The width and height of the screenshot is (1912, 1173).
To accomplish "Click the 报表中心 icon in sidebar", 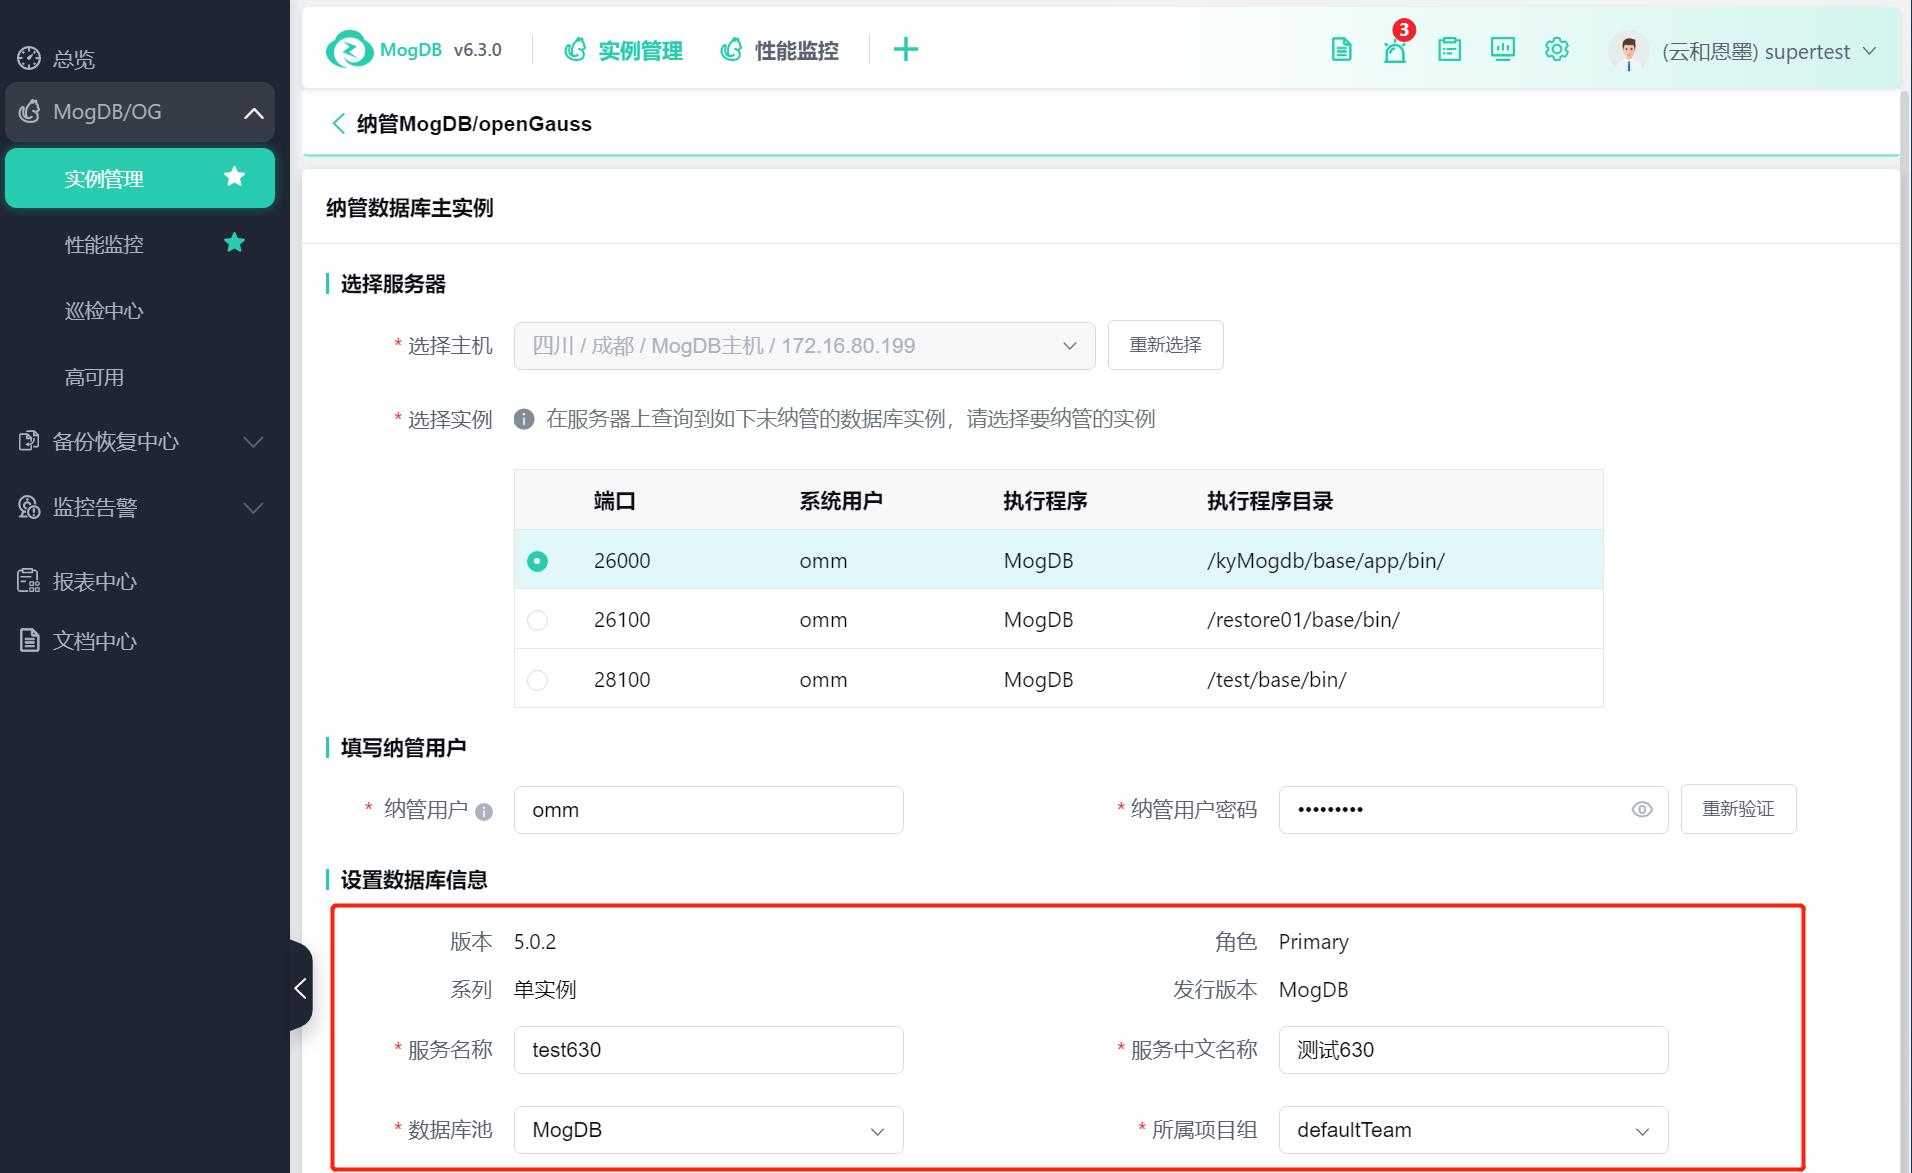I will (x=29, y=581).
